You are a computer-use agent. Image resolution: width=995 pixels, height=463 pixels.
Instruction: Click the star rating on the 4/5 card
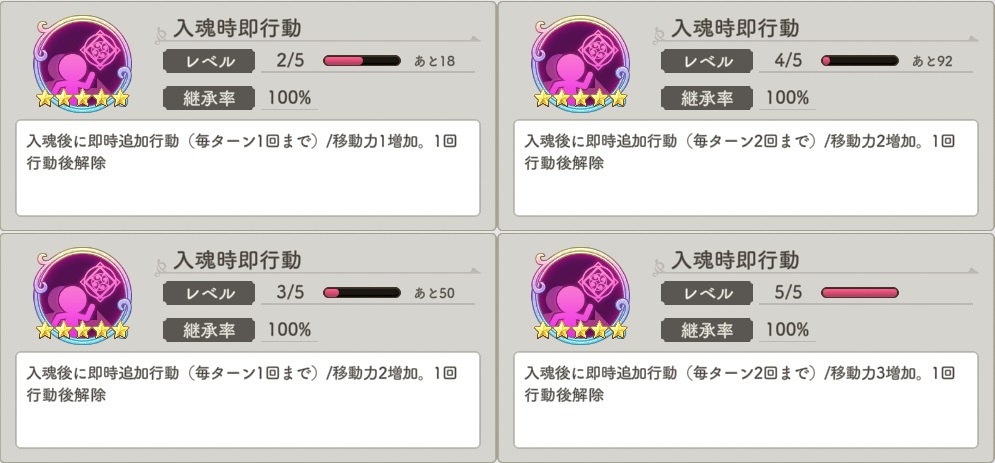point(581,99)
